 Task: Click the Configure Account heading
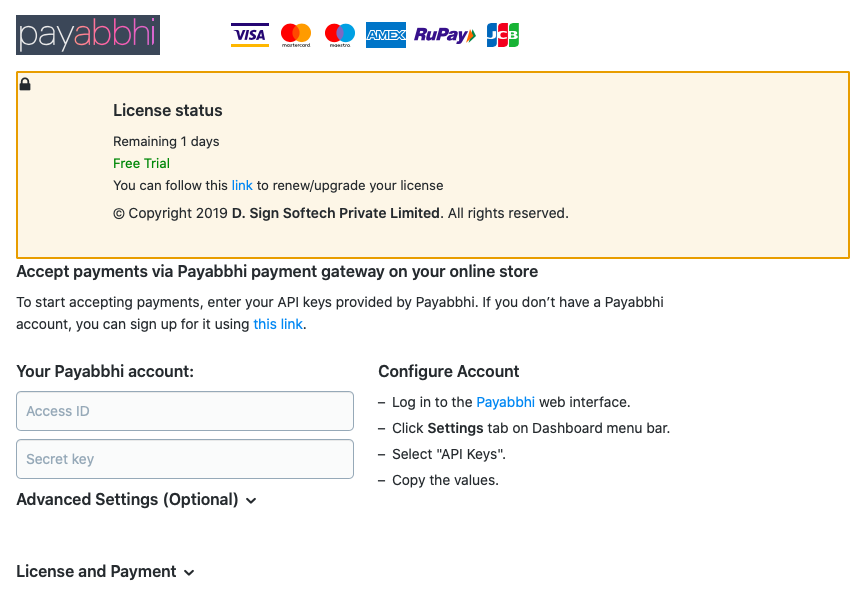(448, 371)
